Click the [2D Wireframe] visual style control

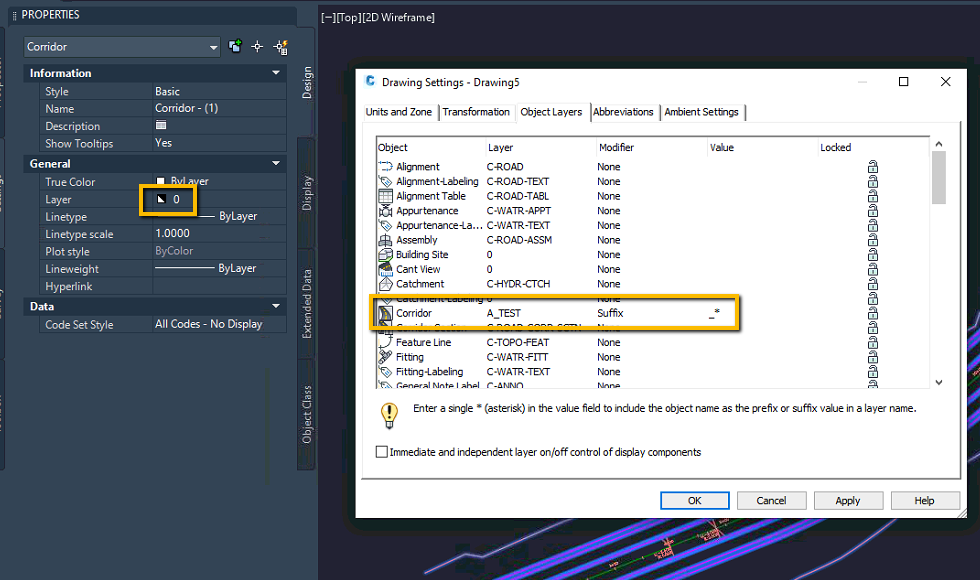[399, 18]
